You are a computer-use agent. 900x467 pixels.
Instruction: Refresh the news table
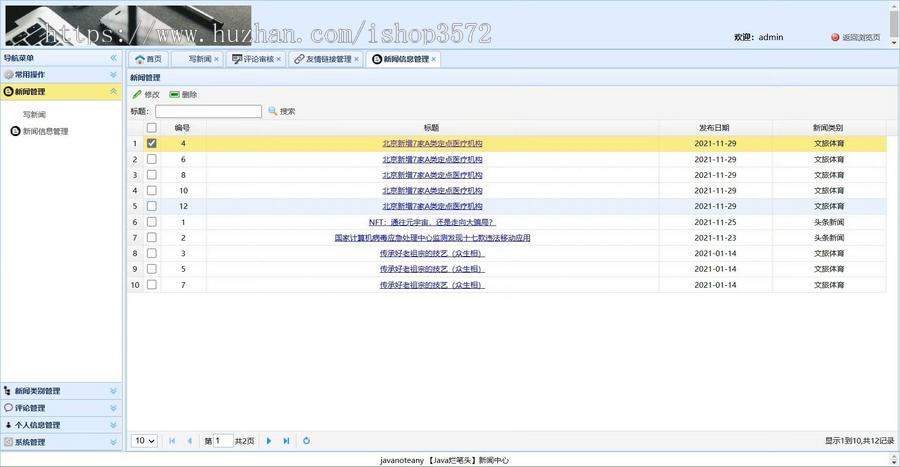tap(307, 441)
